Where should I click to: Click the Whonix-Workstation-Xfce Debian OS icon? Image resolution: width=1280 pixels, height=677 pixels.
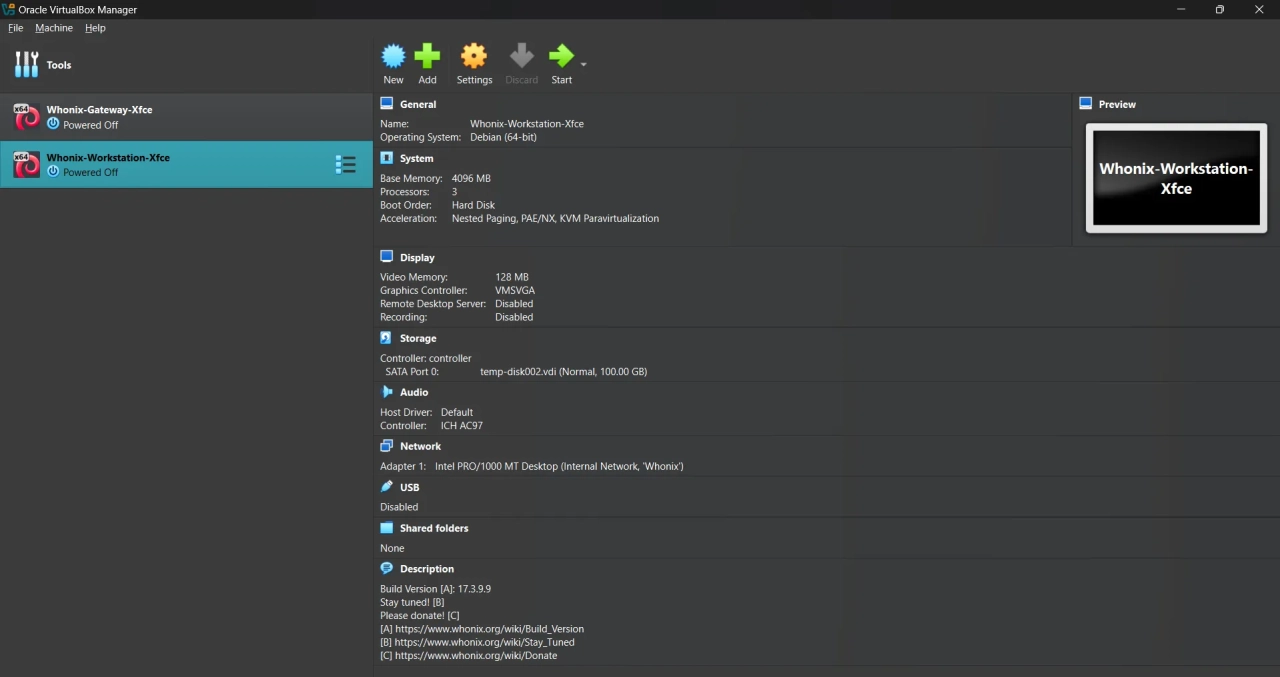(x=26, y=165)
